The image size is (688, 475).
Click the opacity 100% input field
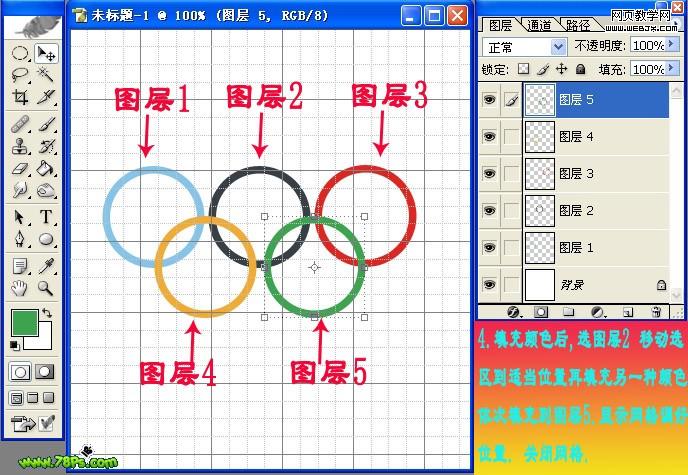coord(648,45)
